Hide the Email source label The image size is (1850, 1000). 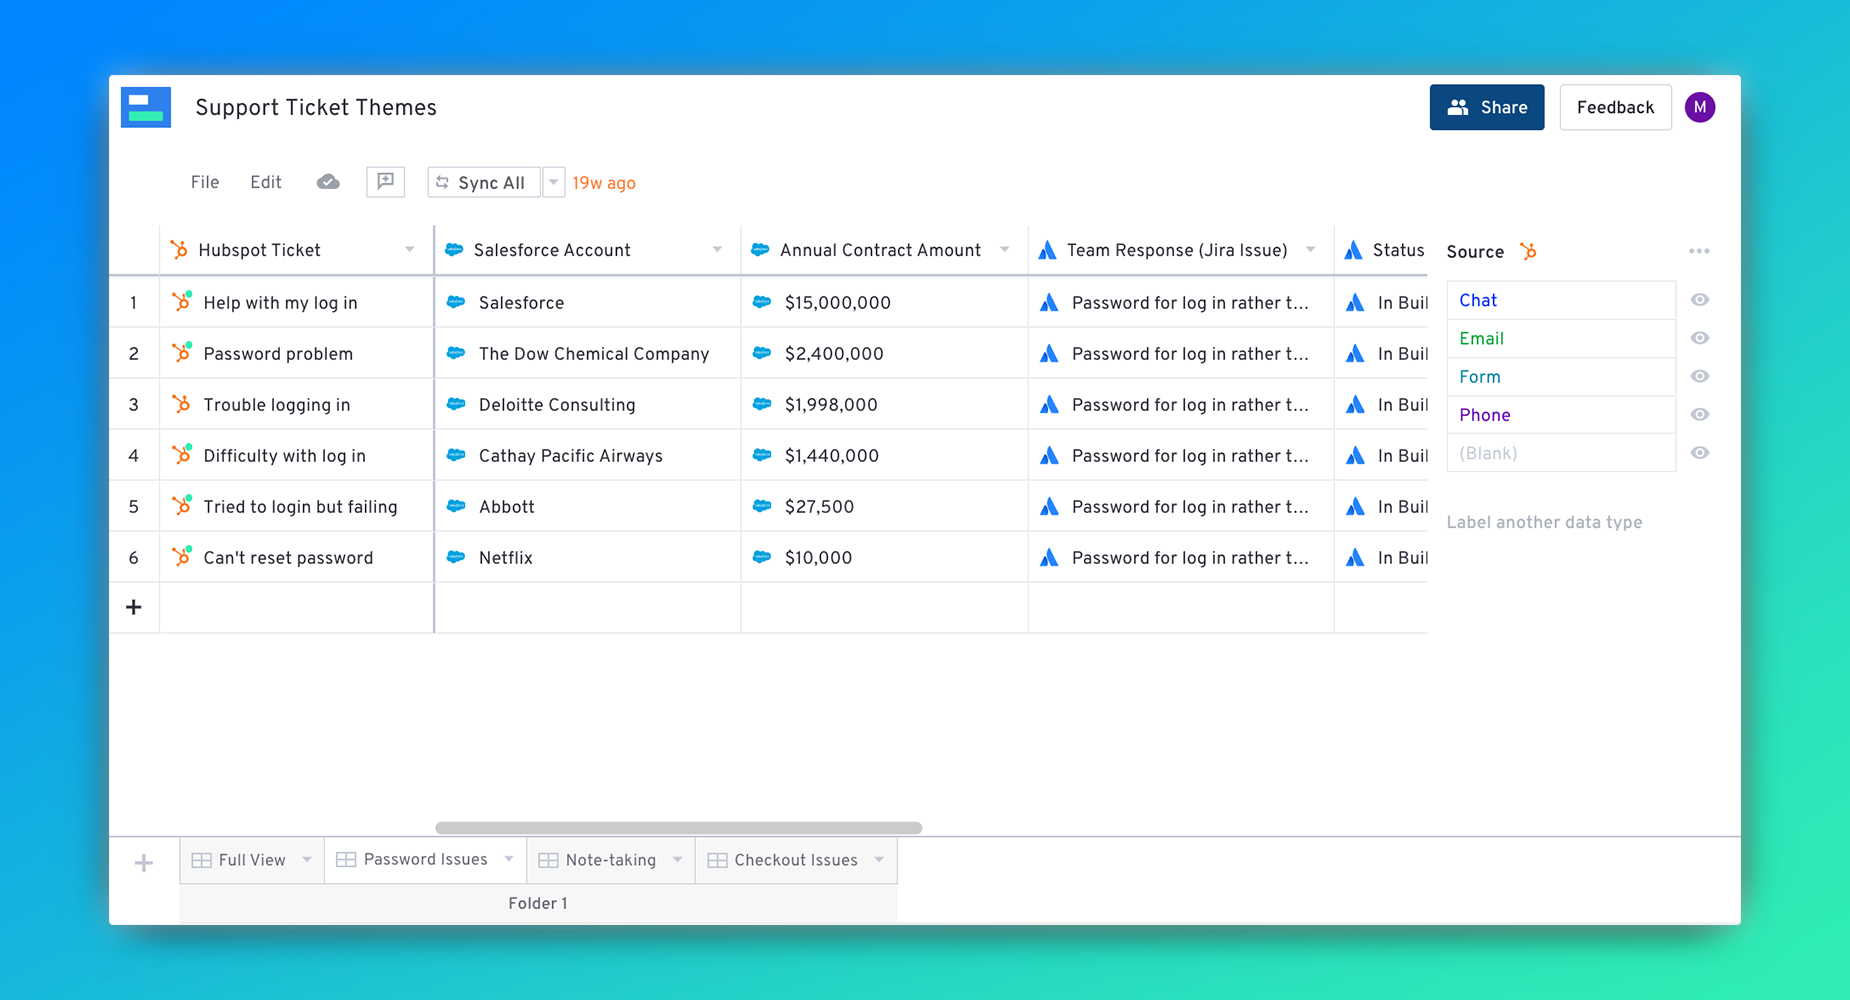1699,338
